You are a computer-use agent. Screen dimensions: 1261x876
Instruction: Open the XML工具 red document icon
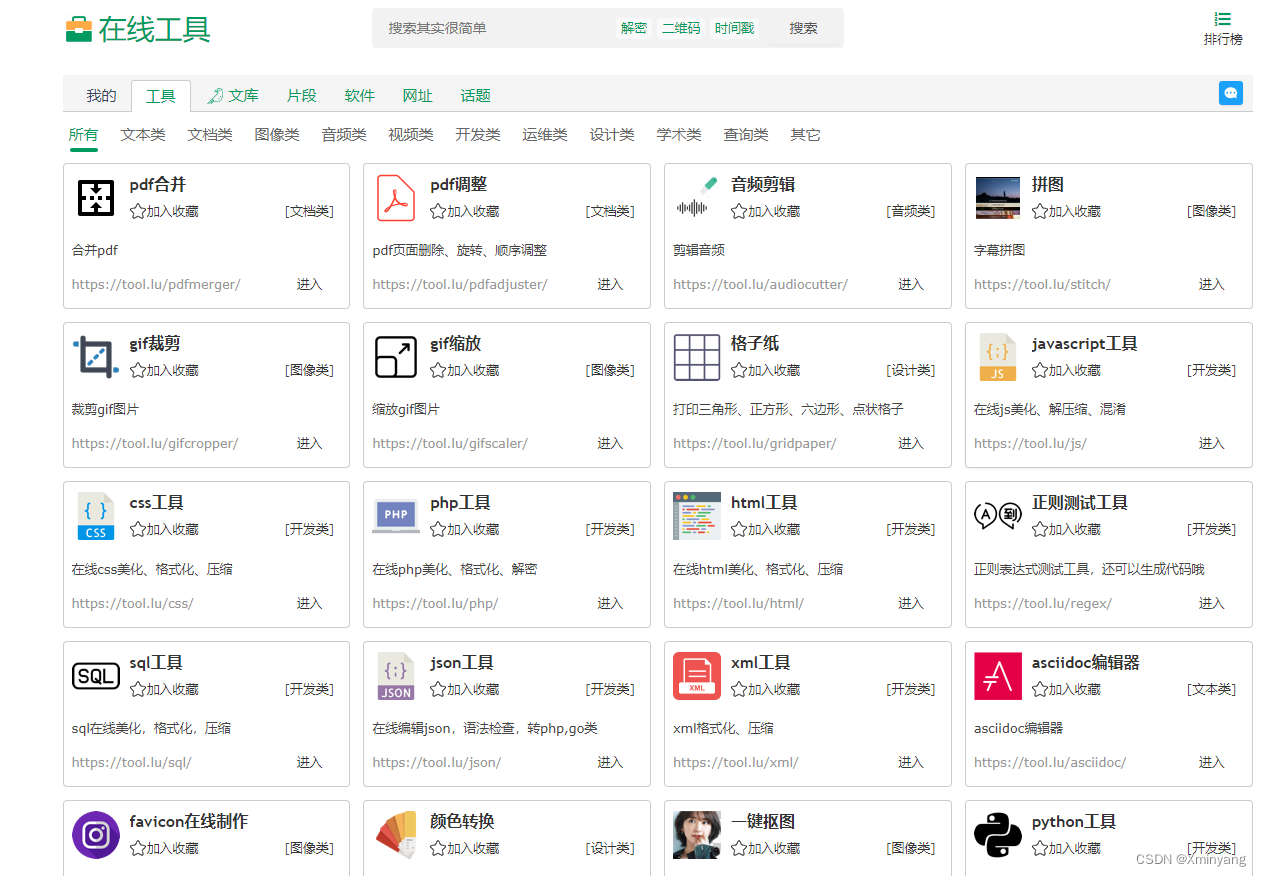697,675
